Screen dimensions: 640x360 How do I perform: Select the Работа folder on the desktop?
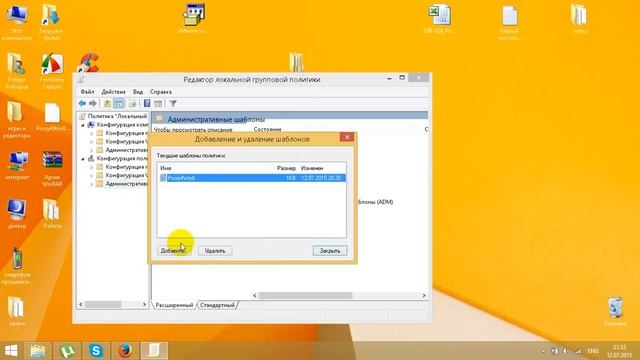52,213
